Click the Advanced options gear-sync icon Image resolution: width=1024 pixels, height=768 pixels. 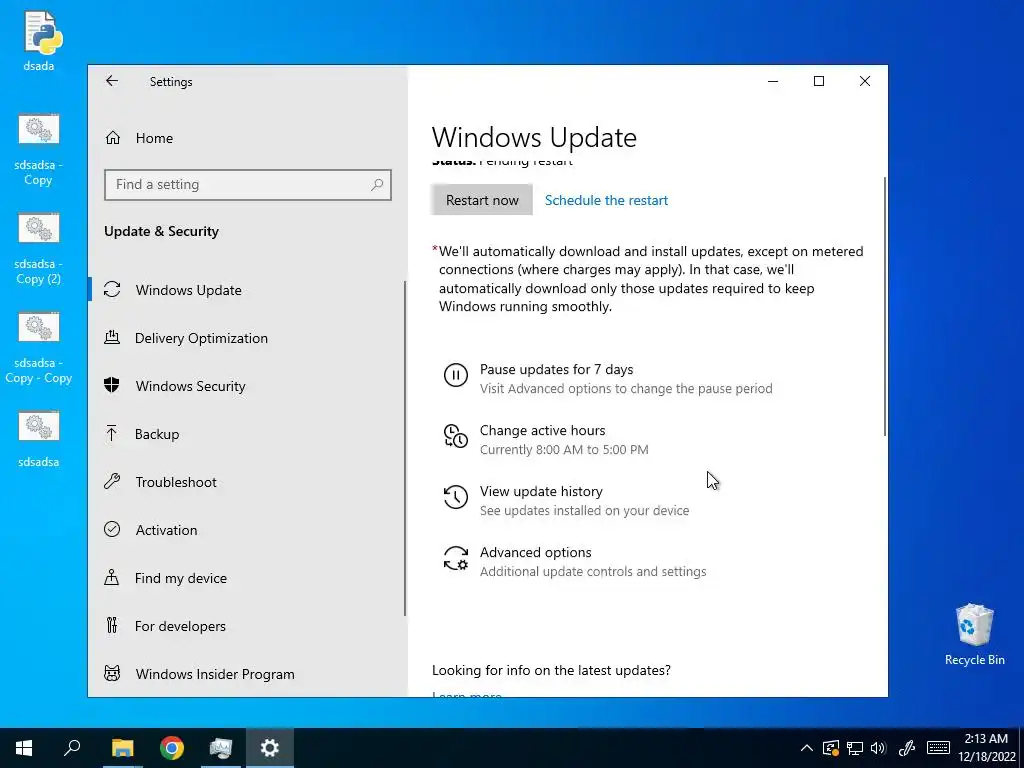(456, 558)
